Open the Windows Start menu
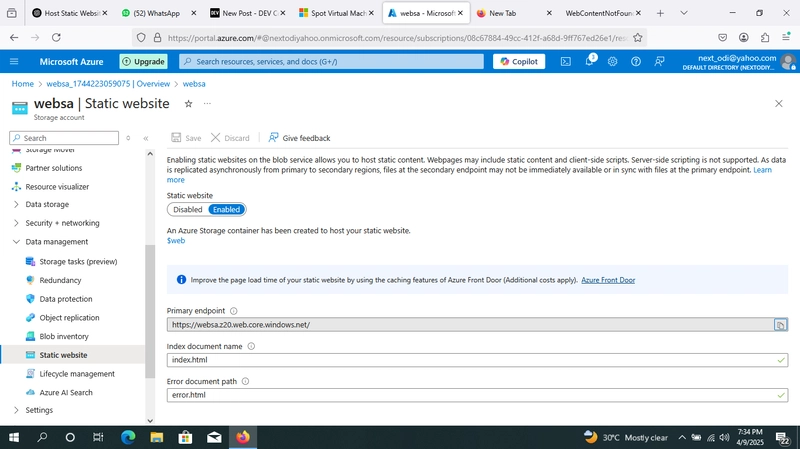 [14, 437]
